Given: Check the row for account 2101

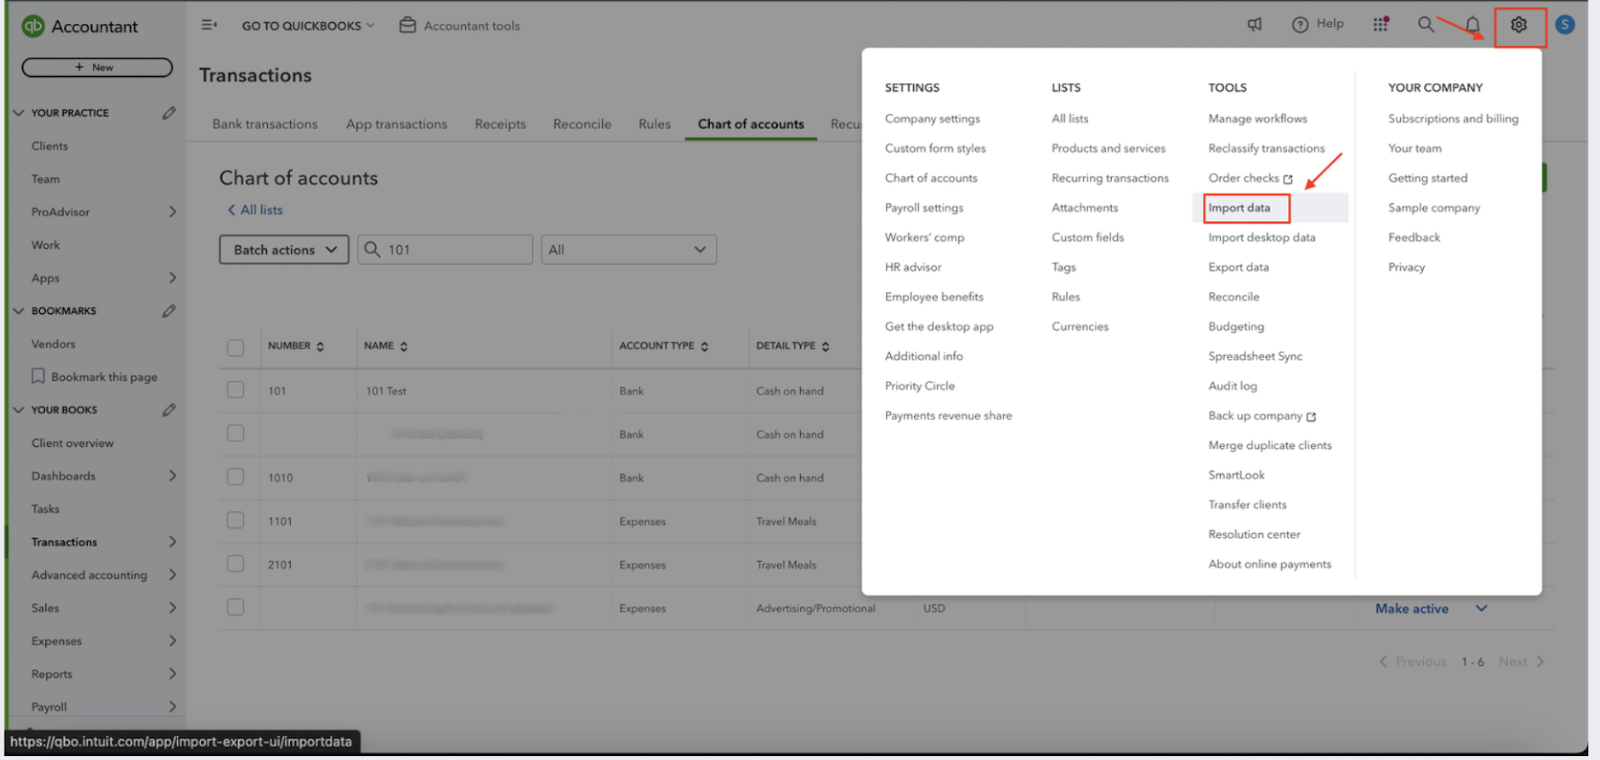Looking at the screenshot, I should coord(235,564).
